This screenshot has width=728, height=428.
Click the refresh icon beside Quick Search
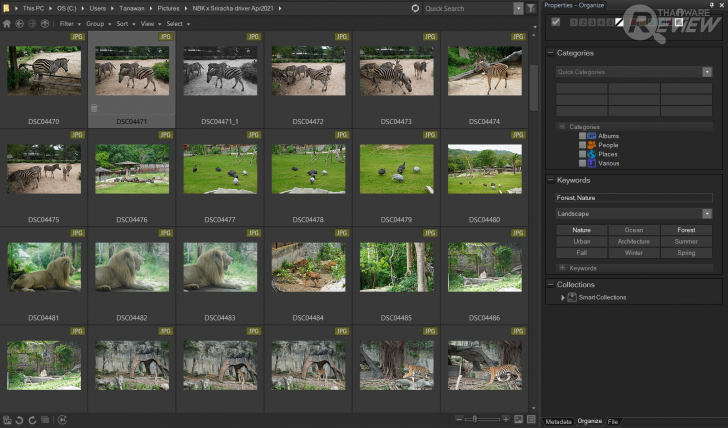click(x=415, y=8)
